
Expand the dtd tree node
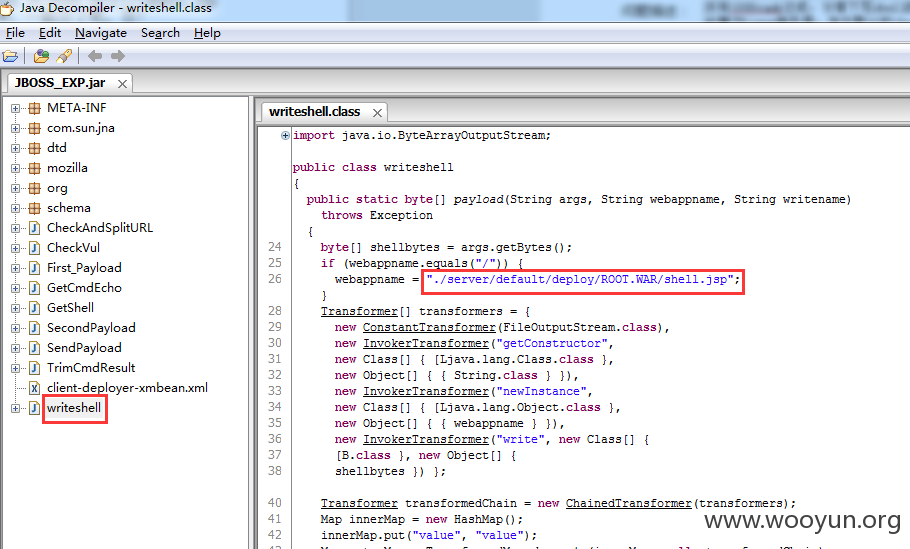coord(16,148)
